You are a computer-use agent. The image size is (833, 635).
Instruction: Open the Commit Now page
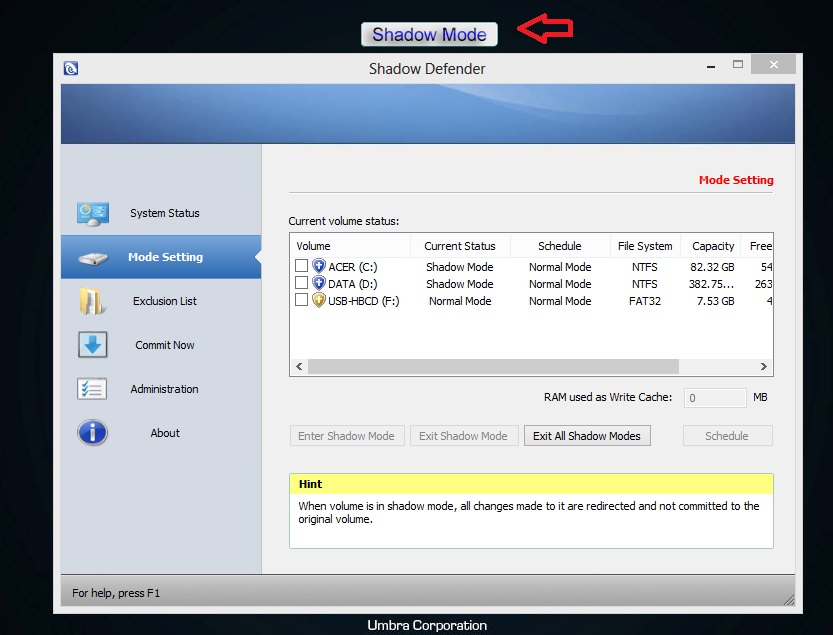tap(161, 345)
